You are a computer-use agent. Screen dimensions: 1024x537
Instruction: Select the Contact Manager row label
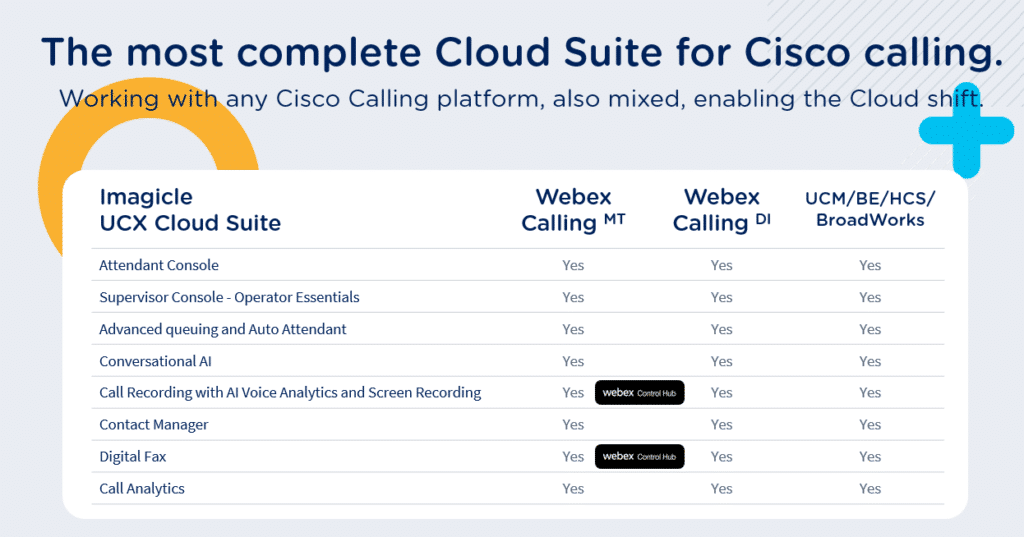pos(154,425)
